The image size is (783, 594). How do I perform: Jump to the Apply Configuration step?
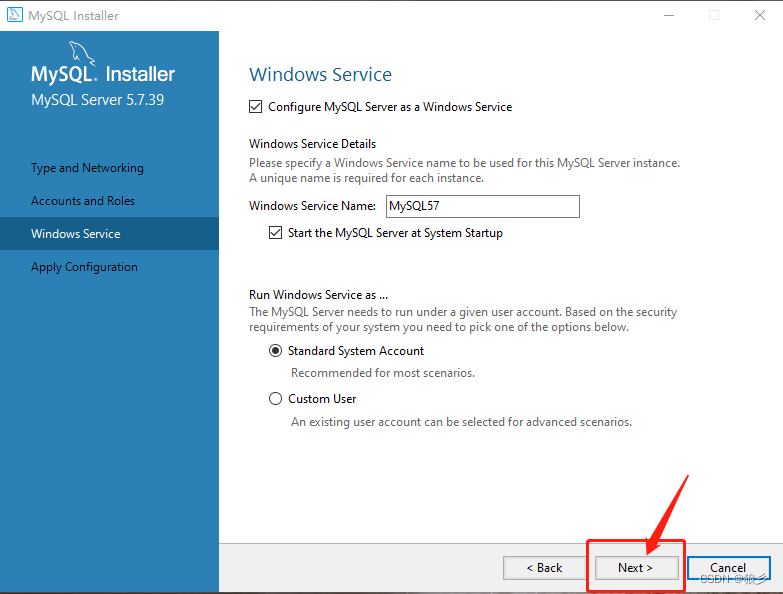coord(84,267)
